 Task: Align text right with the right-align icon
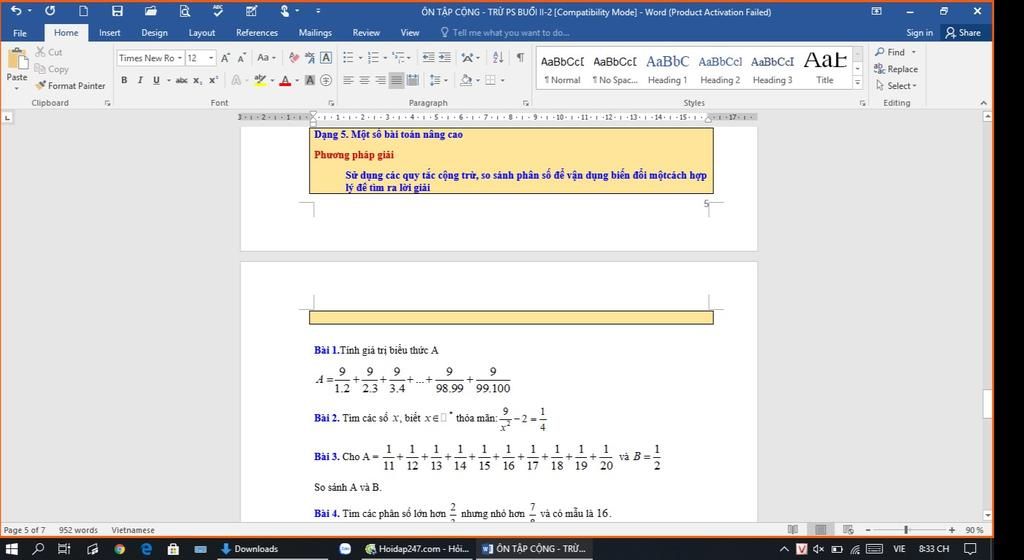click(x=380, y=80)
